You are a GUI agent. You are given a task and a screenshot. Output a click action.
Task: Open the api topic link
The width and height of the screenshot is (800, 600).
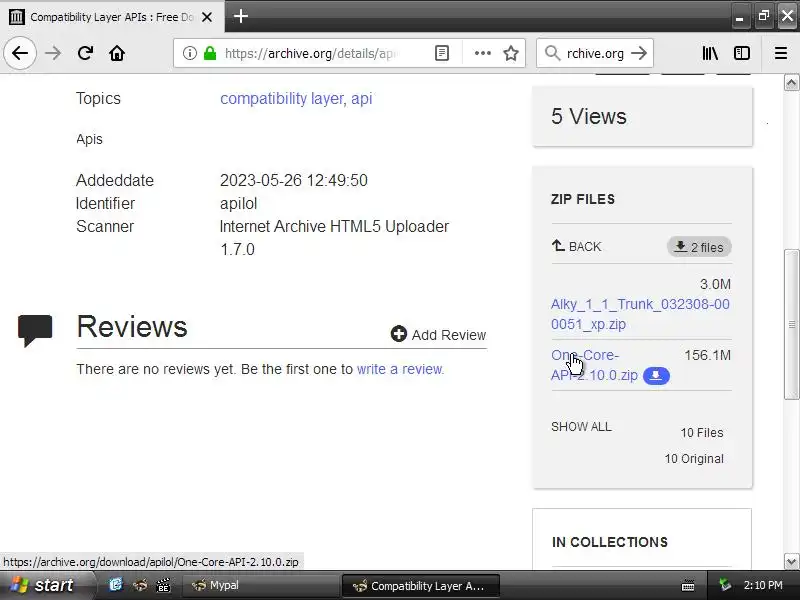pyautogui.click(x=361, y=98)
